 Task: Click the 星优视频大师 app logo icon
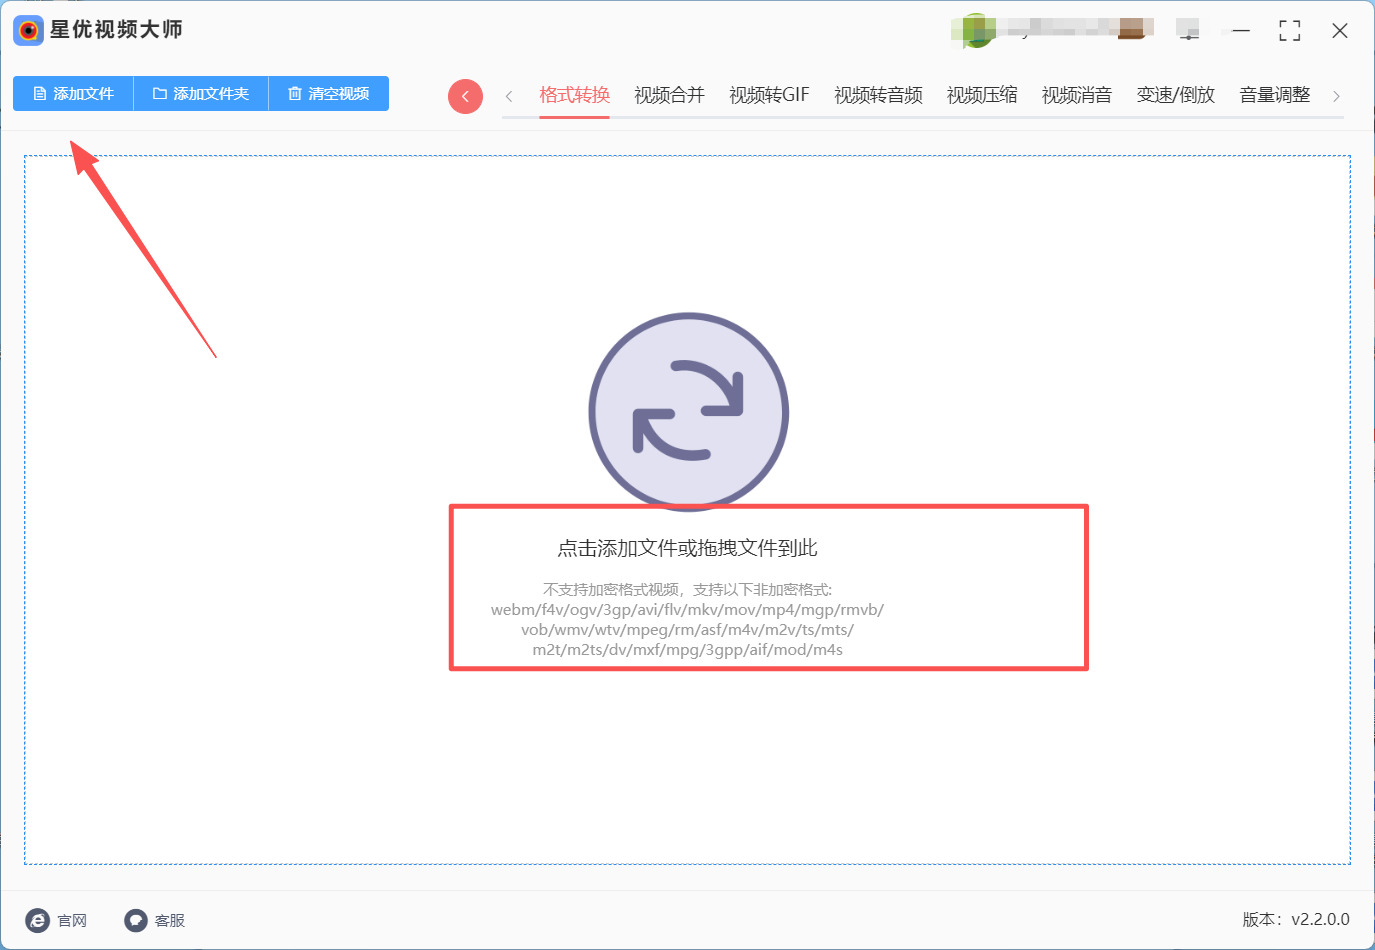pos(28,30)
